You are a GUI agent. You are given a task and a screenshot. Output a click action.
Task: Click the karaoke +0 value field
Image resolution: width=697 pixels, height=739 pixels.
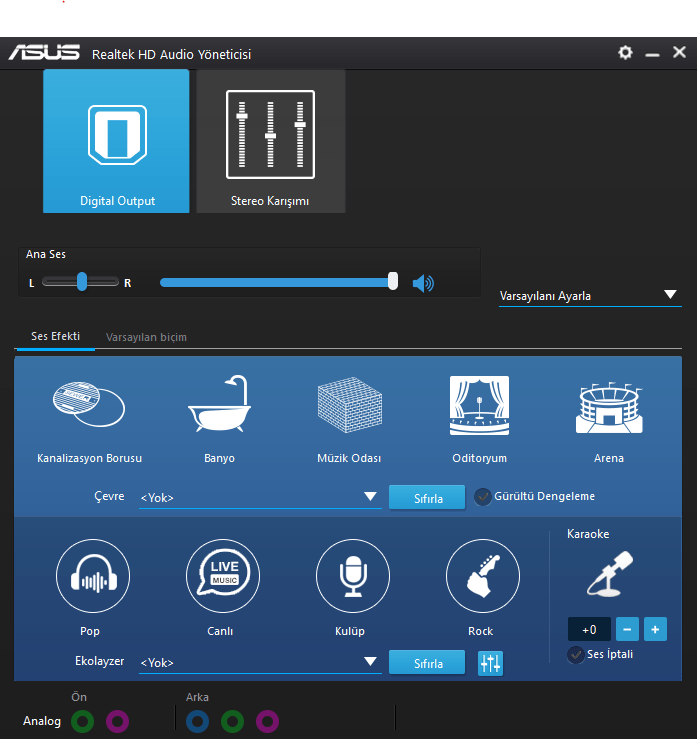(x=589, y=629)
